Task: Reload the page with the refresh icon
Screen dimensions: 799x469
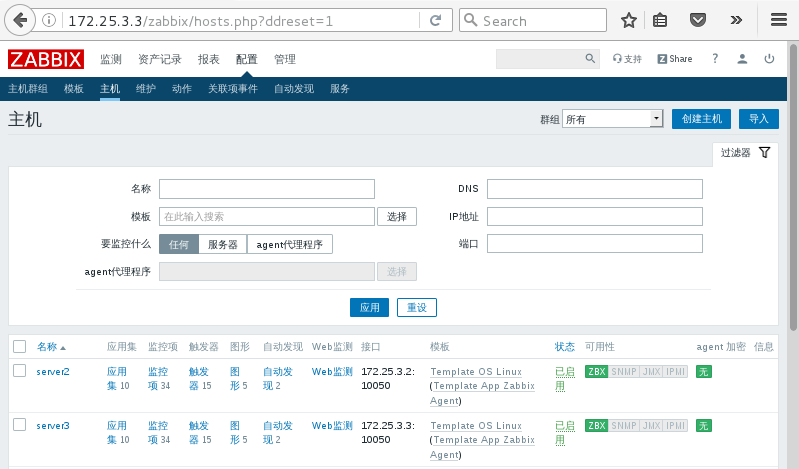Action: click(x=436, y=20)
